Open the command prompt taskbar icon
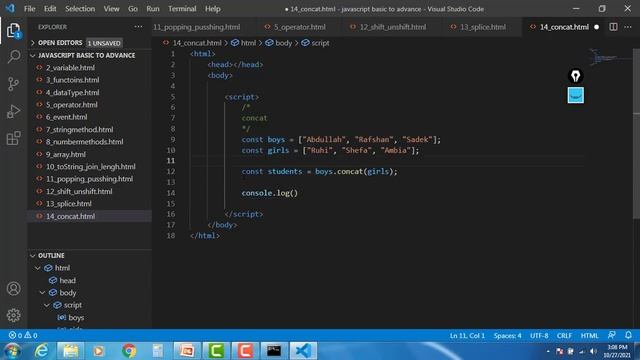 pos(274,351)
